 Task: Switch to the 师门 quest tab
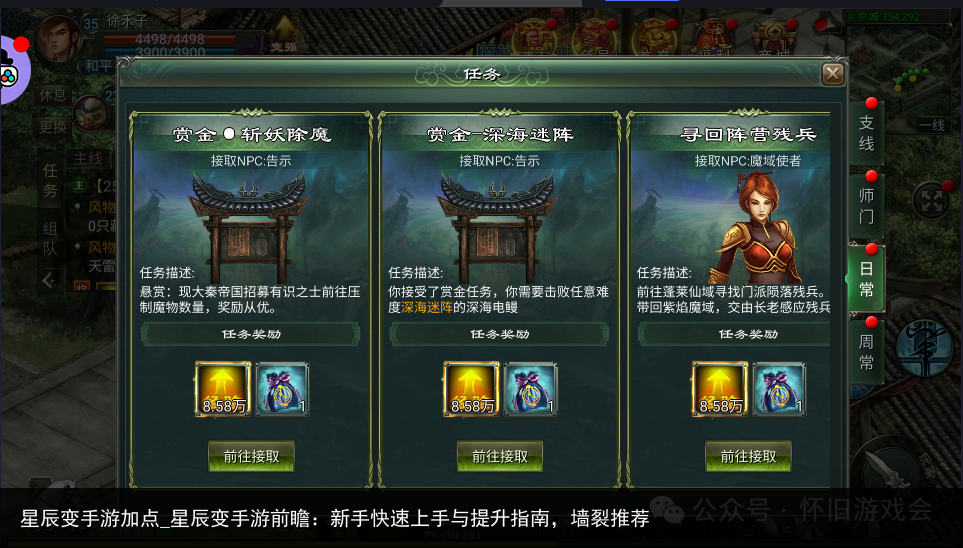(x=867, y=206)
